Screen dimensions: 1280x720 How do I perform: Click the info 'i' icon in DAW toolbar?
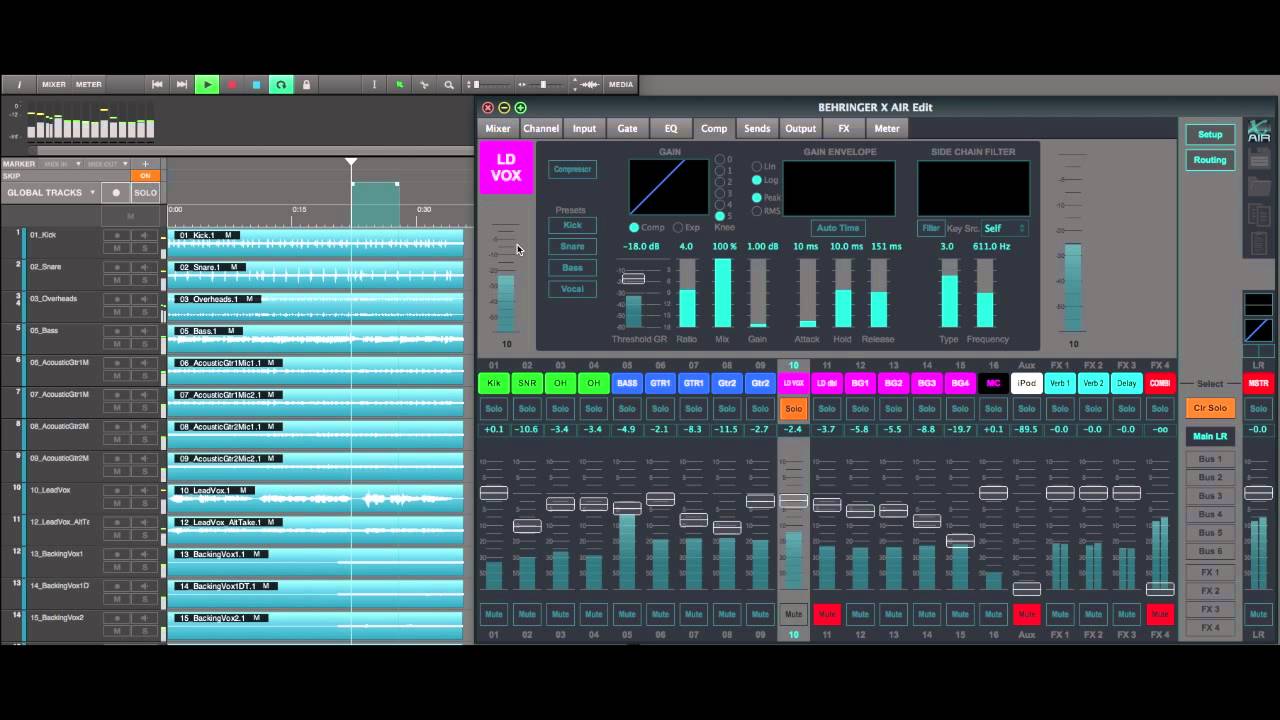coord(19,85)
